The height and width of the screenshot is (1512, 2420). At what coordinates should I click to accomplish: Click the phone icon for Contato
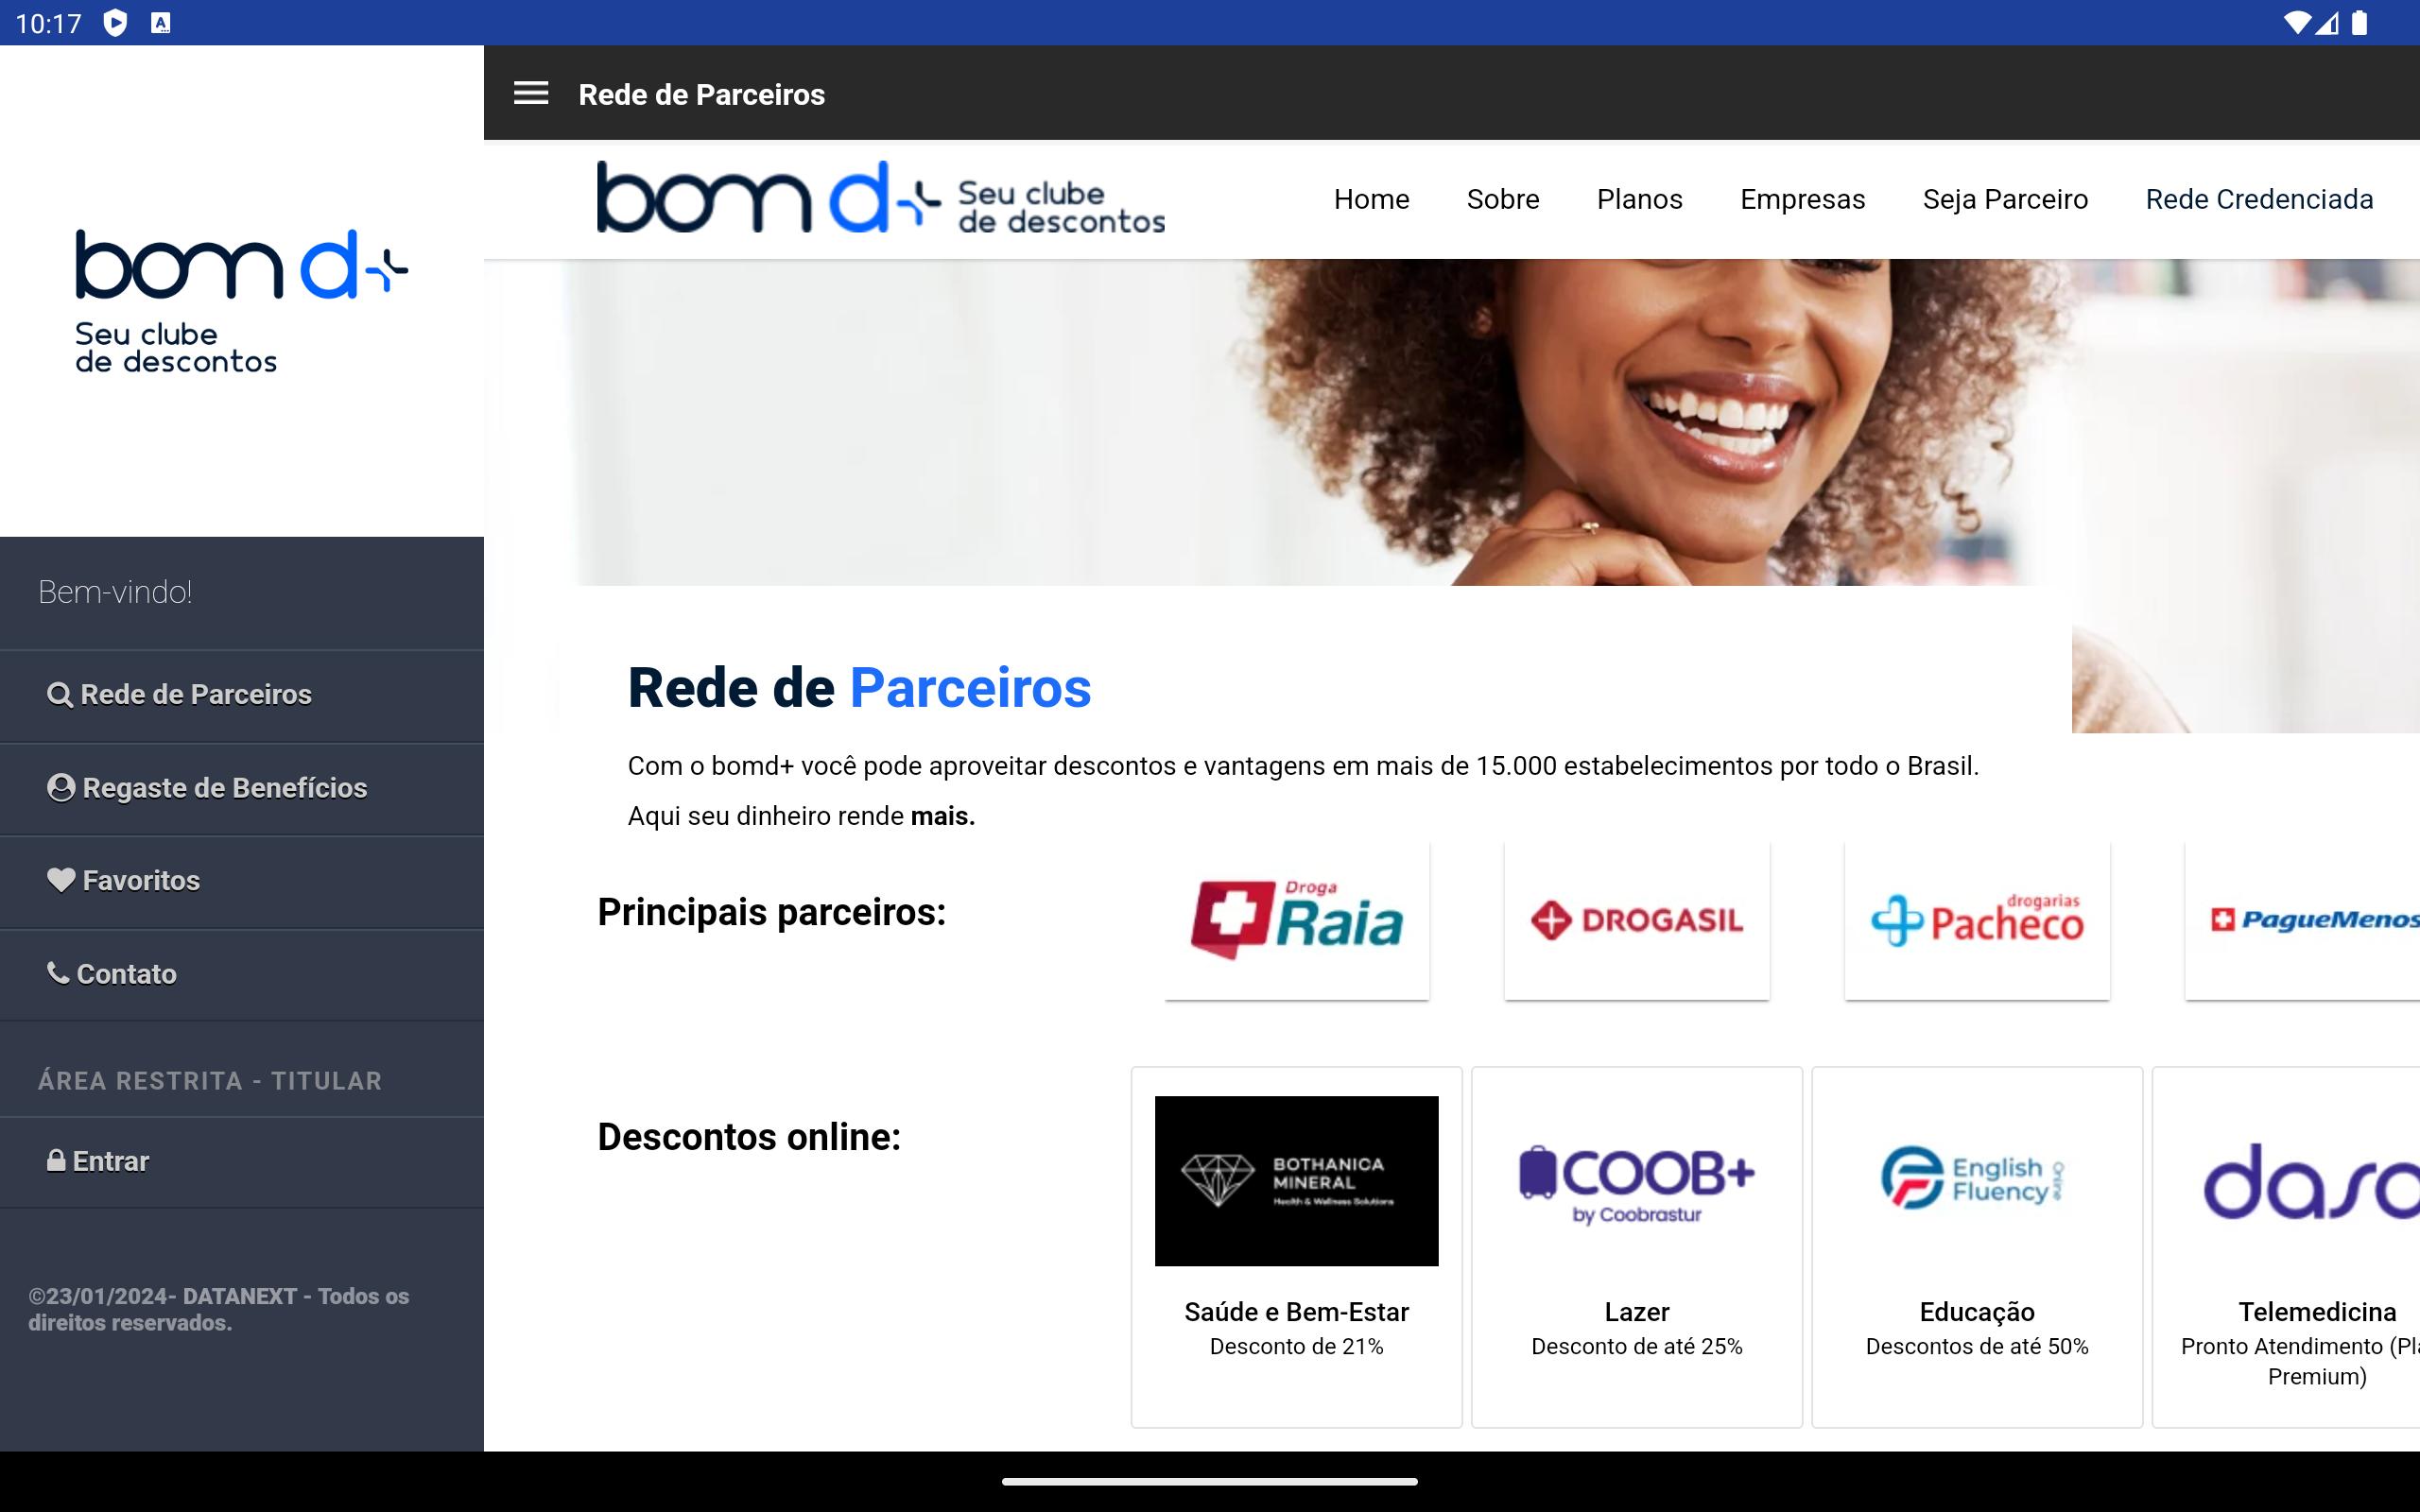pos(58,972)
